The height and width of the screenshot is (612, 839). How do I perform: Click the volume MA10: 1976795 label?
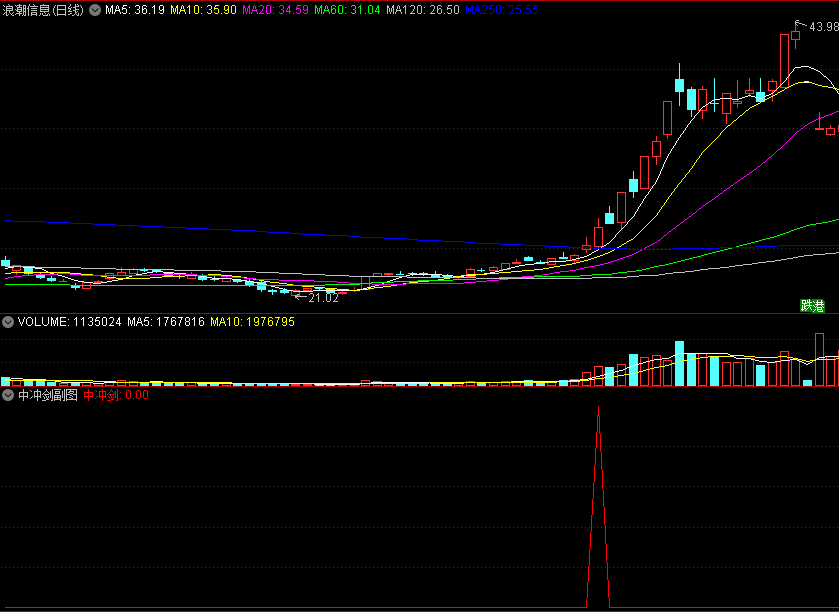coord(253,322)
